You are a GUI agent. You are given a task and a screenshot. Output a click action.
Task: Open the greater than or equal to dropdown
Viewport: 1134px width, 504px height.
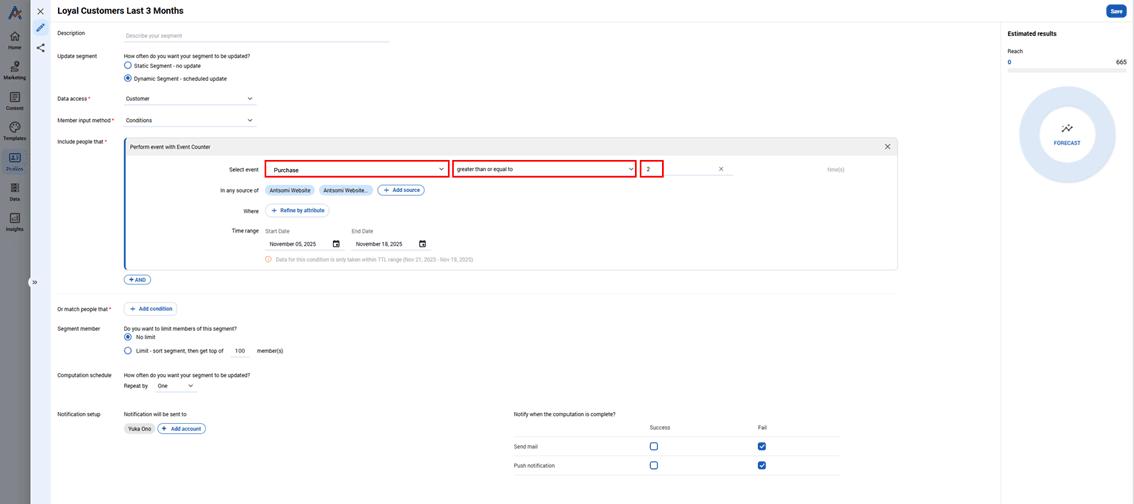tap(544, 169)
